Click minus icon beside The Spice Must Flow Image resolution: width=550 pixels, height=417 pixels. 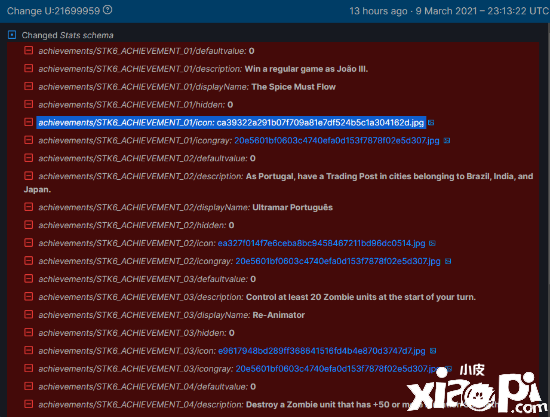pyautogui.click(x=28, y=86)
